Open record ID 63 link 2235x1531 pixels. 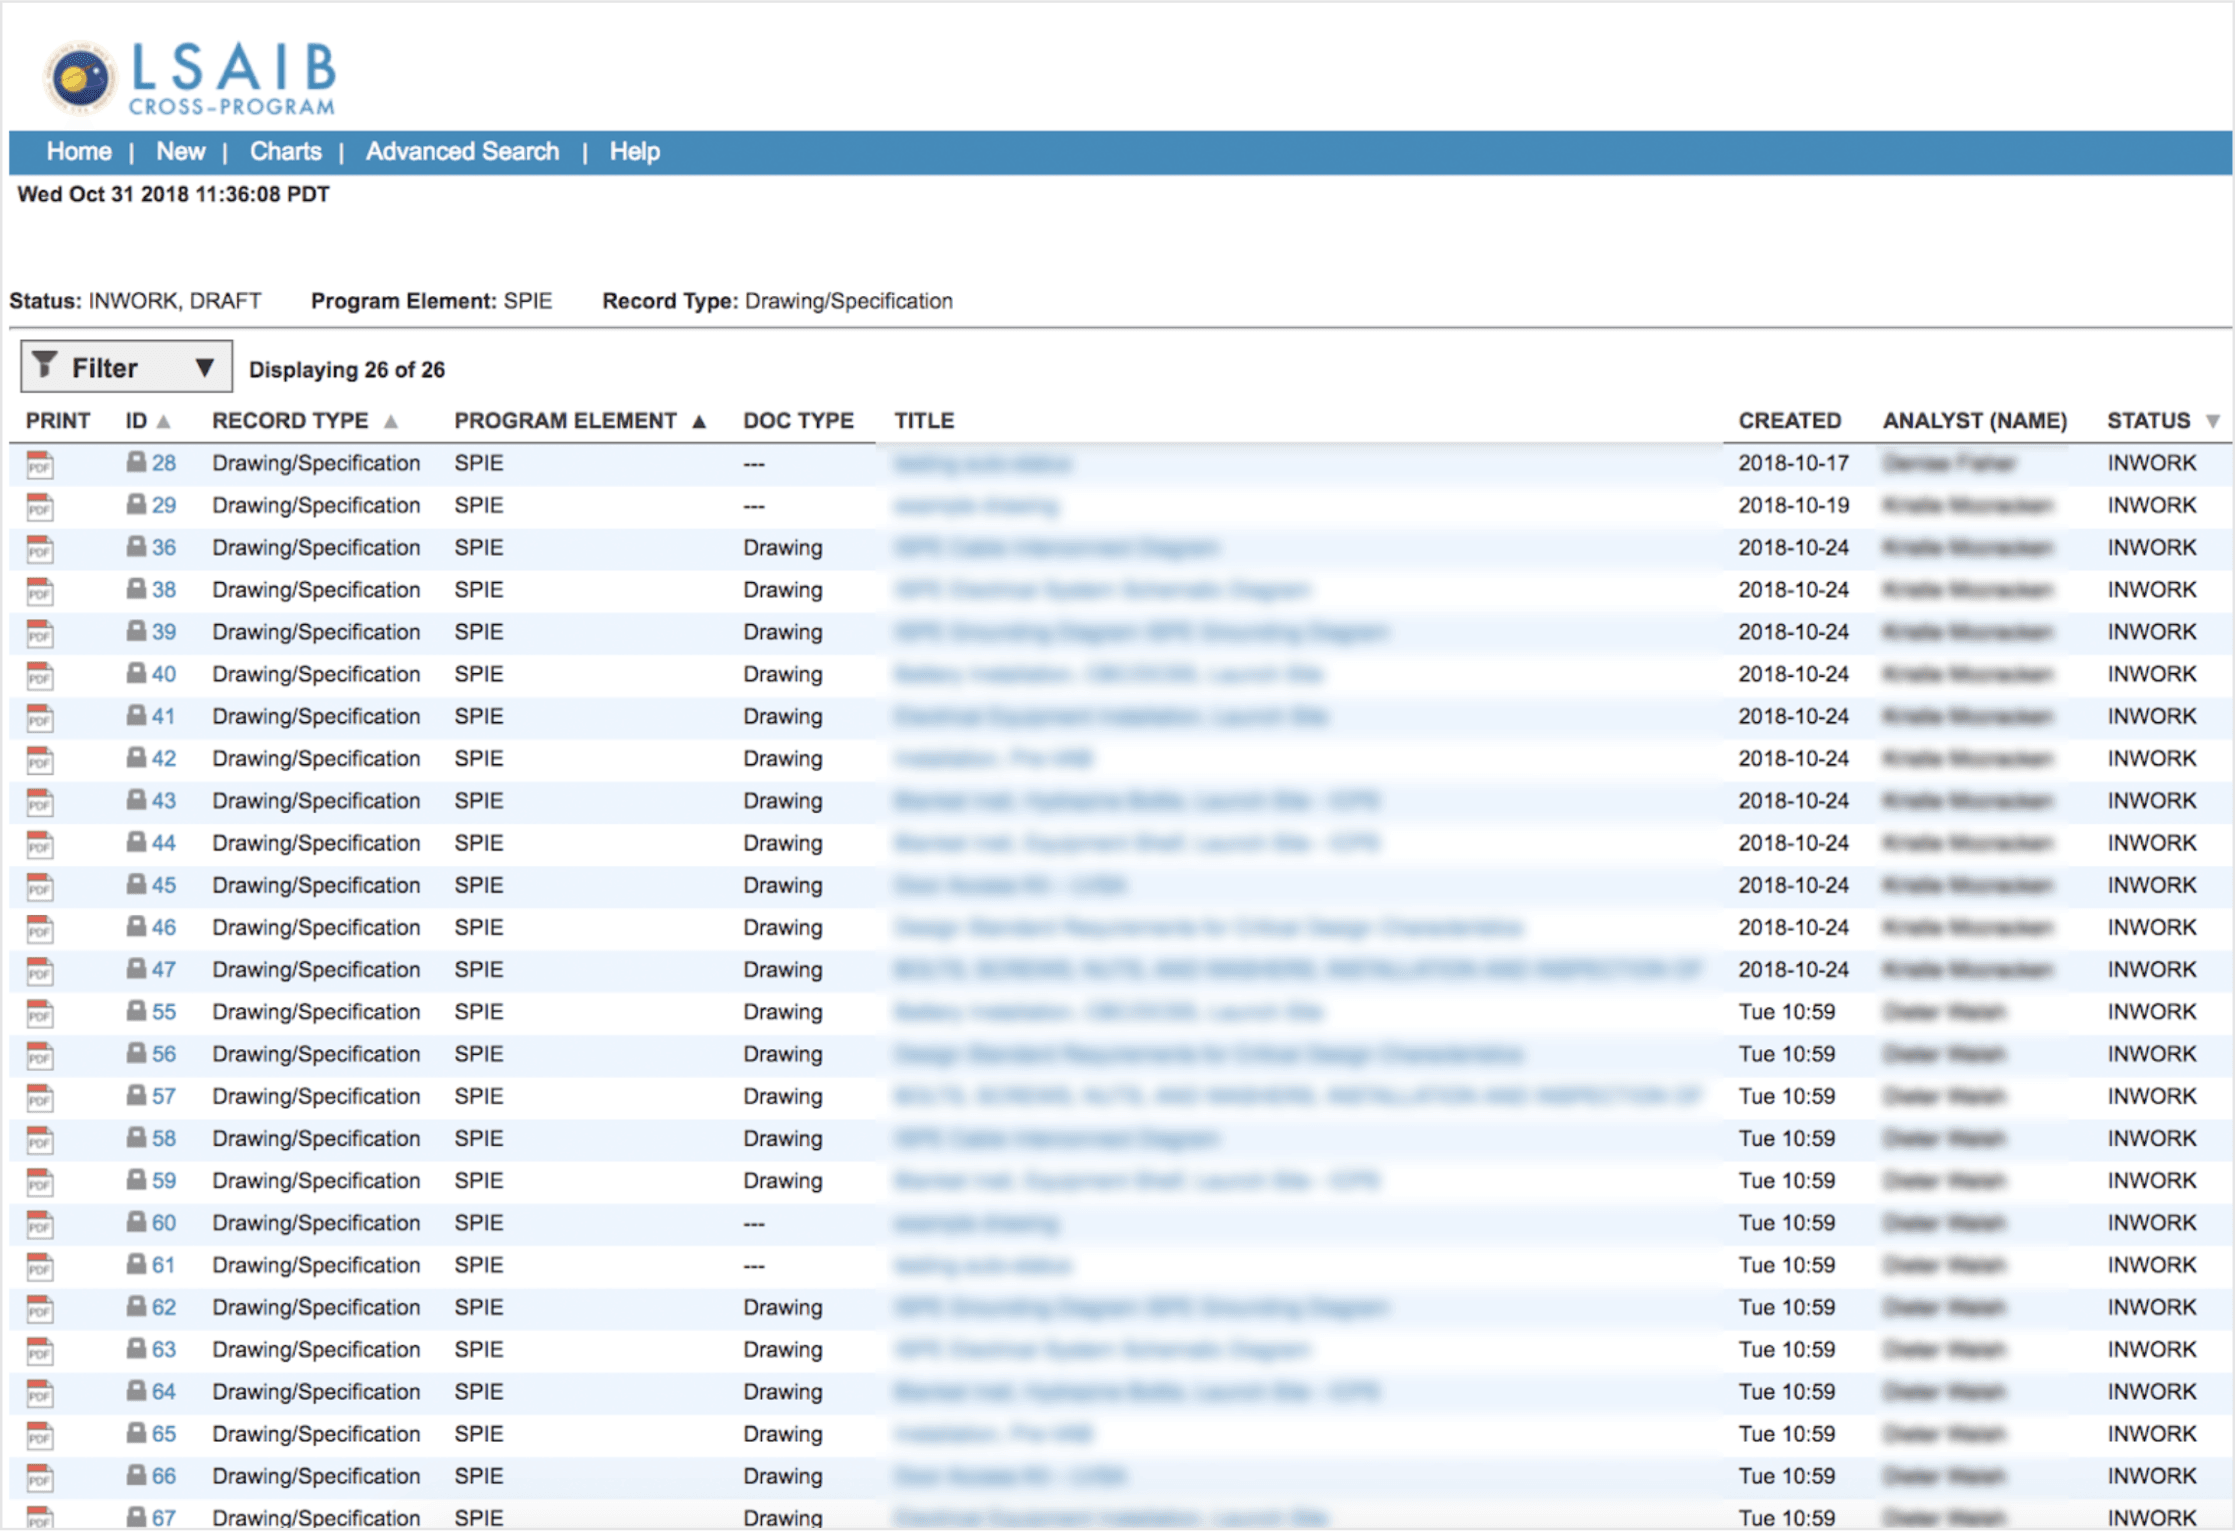coord(164,1350)
